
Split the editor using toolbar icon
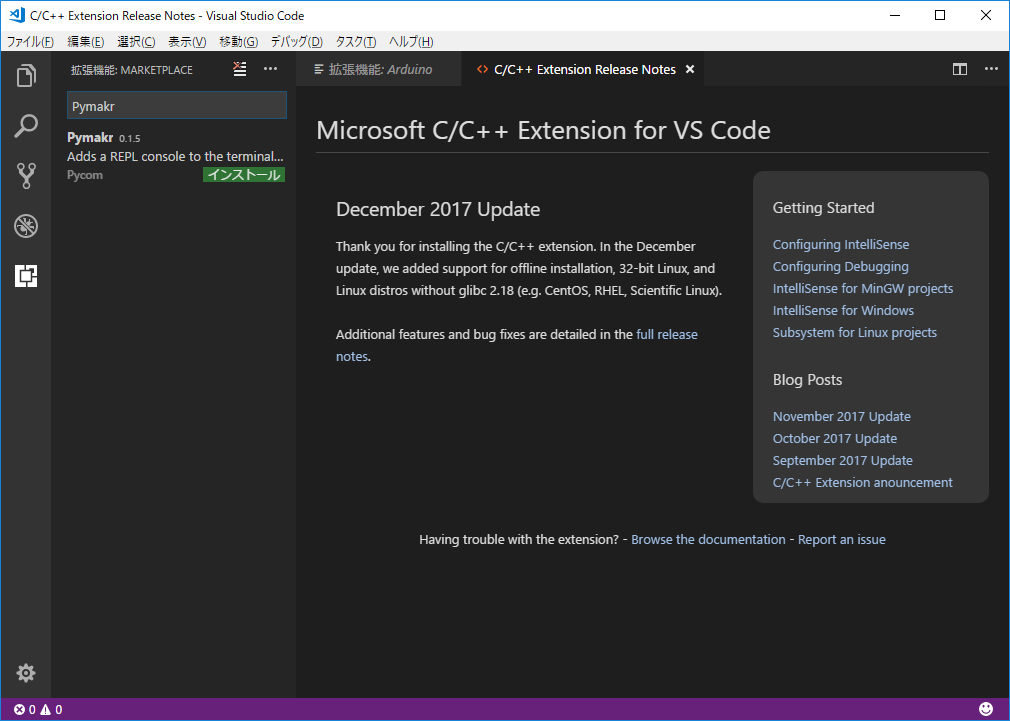pyautogui.click(x=960, y=69)
